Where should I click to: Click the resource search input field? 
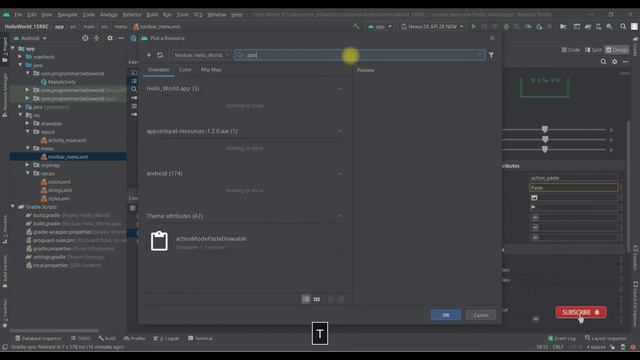pyautogui.click(x=360, y=55)
